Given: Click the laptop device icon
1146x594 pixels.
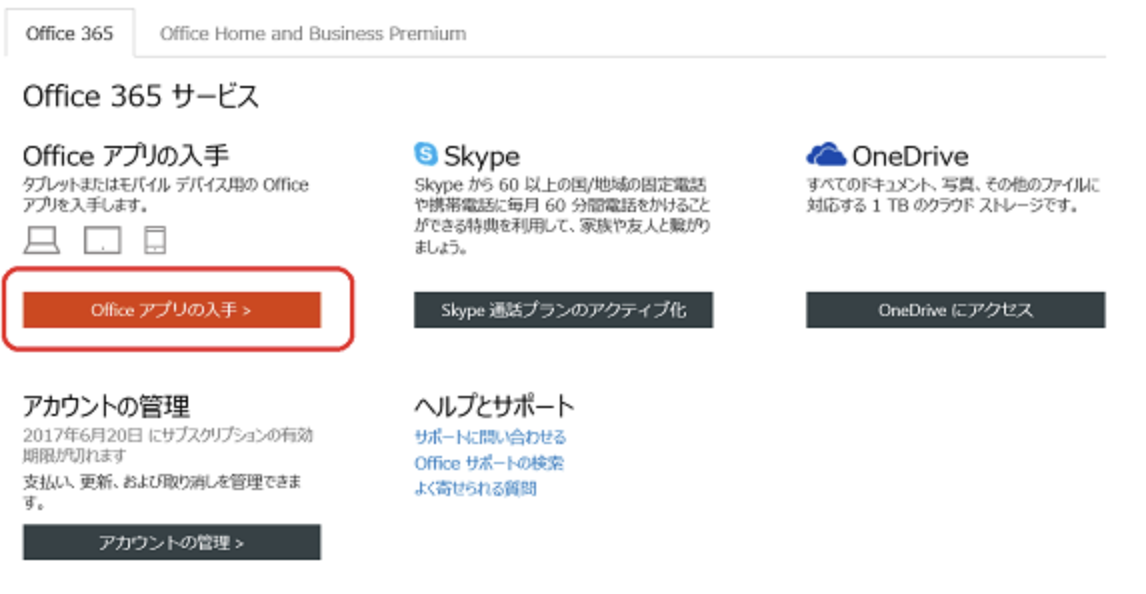Looking at the screenshot, I should click(41, 241).
